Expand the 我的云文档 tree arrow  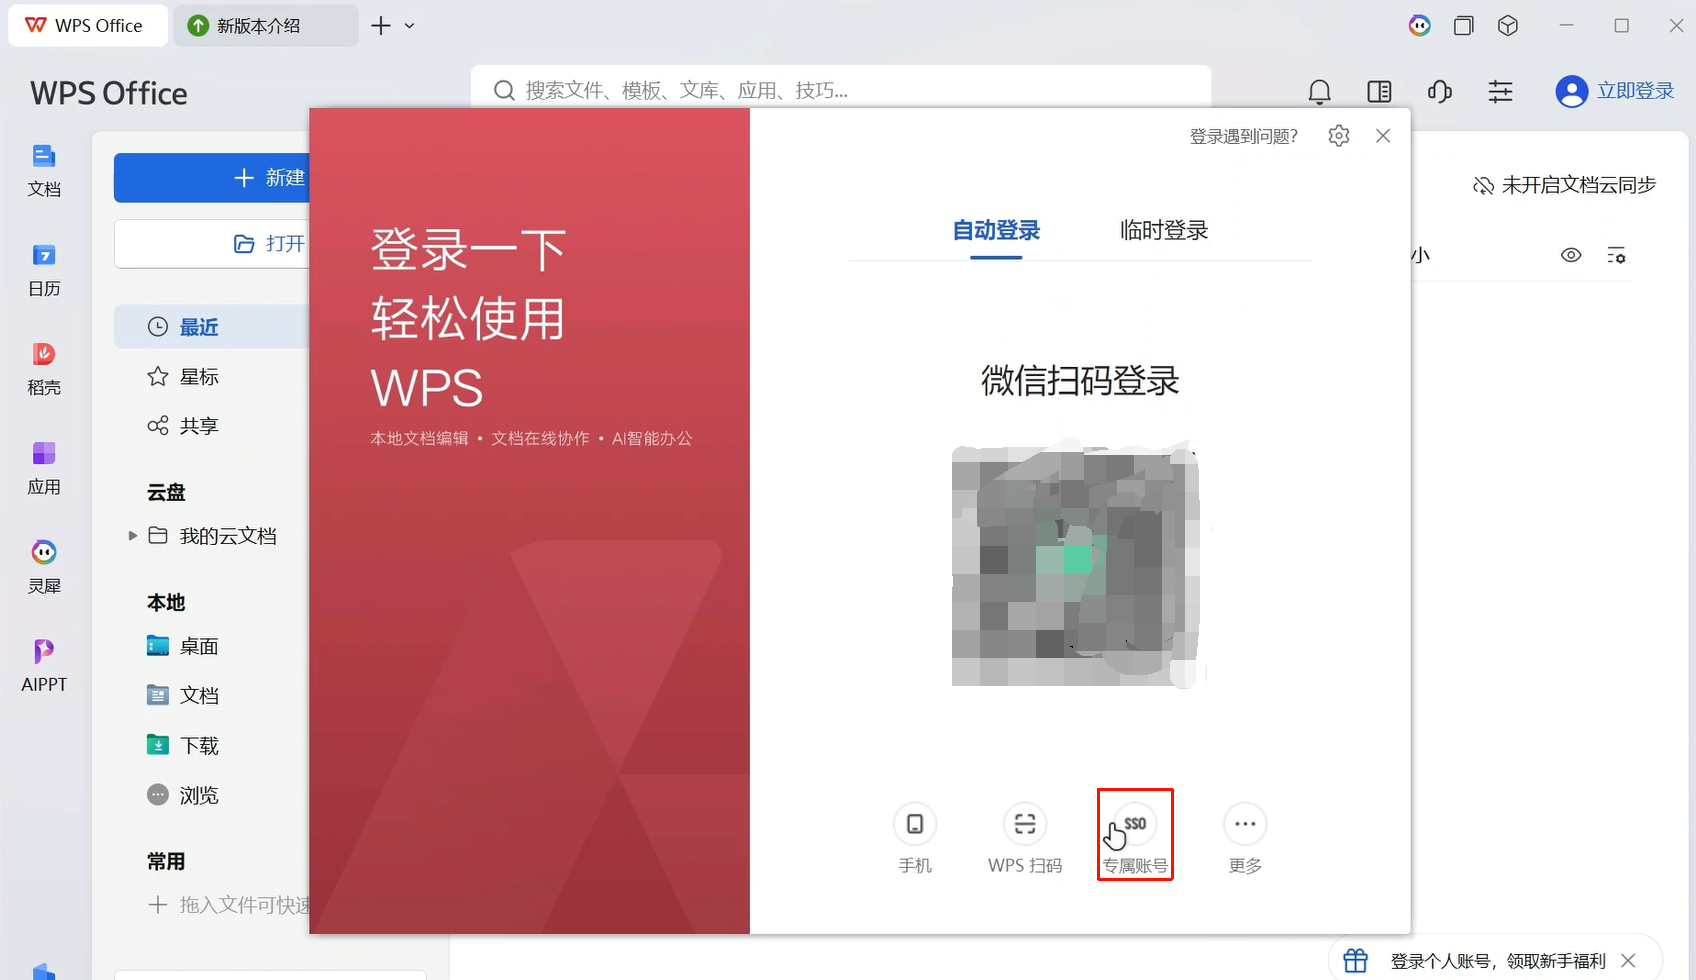pos(133,536)
